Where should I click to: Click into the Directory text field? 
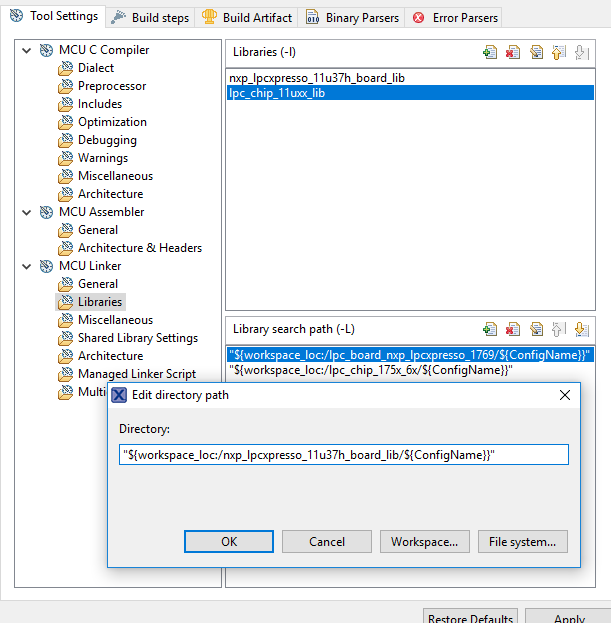tap(344, 455)
